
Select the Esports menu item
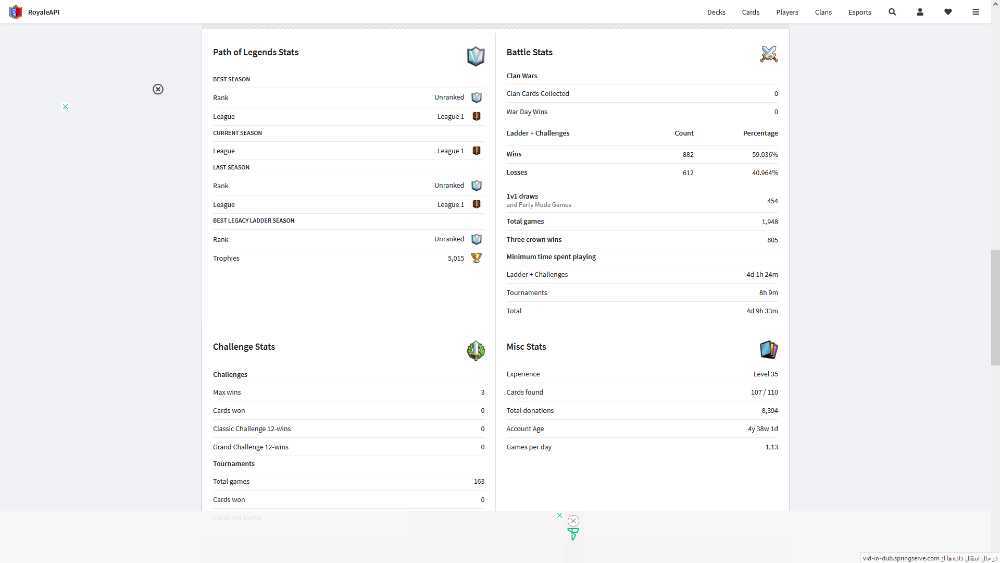click(x=860, y=12)
